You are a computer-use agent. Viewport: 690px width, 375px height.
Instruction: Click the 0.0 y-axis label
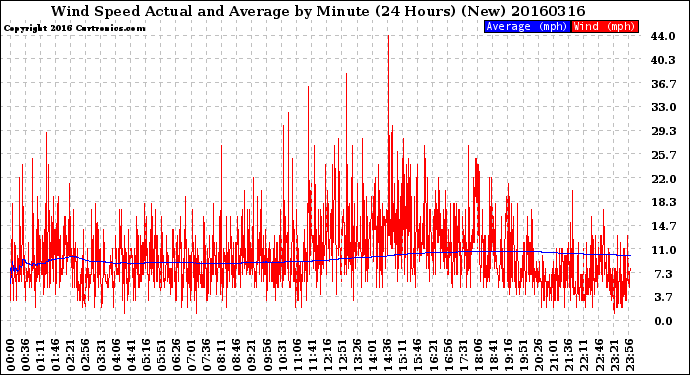pyautogui.click(x=663, y=321)
